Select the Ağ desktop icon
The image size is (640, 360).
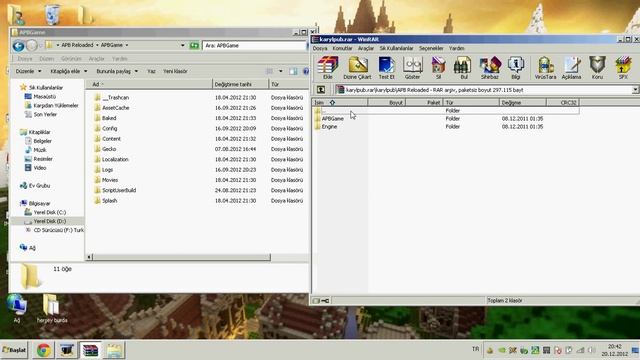[17, 309]
